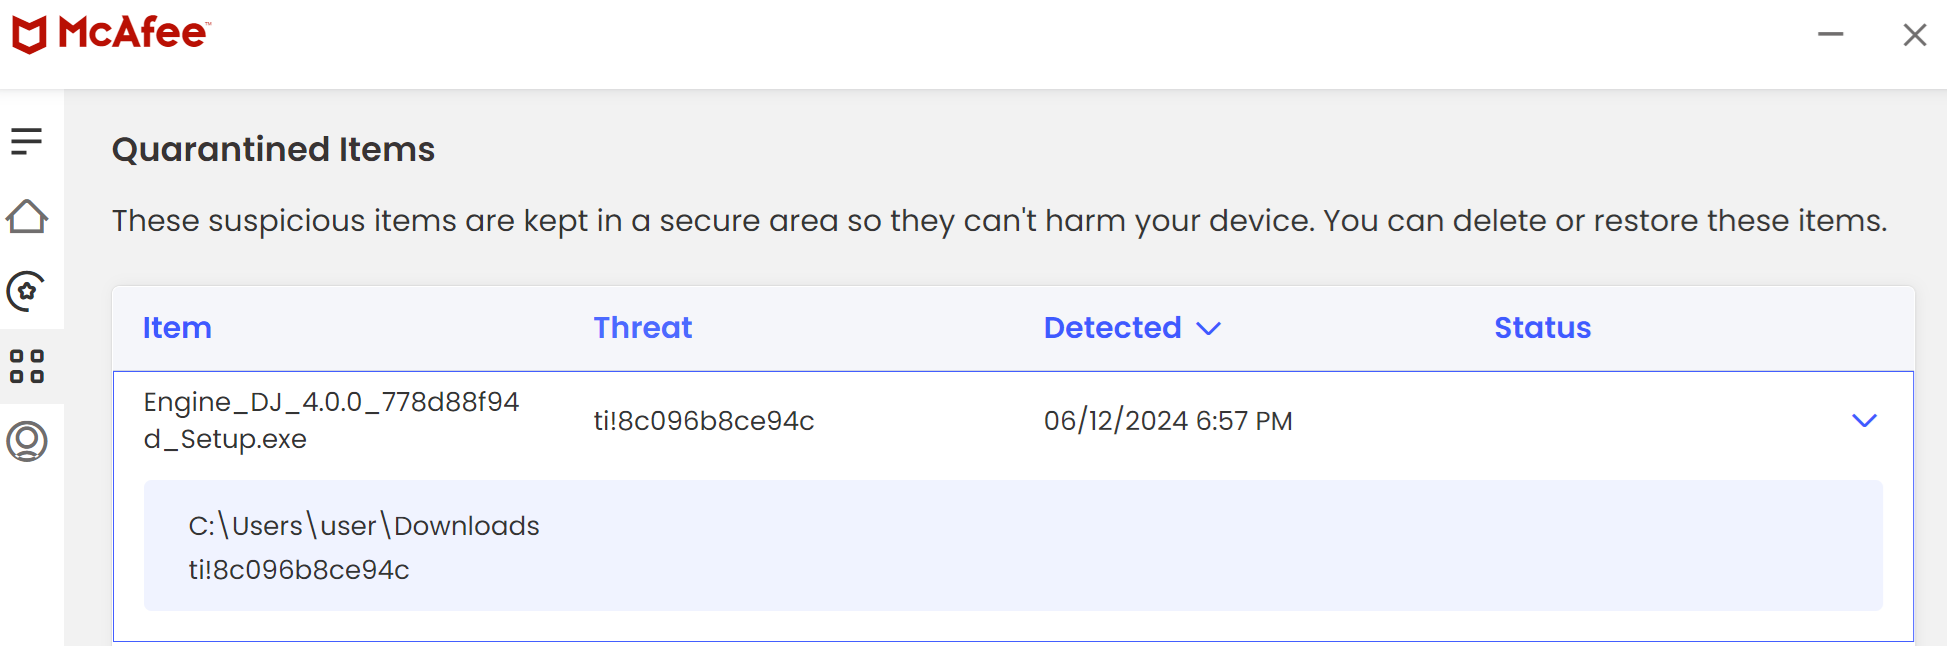
Task: Click the threat ID in details panel
Action: click(x=299, y=570)
